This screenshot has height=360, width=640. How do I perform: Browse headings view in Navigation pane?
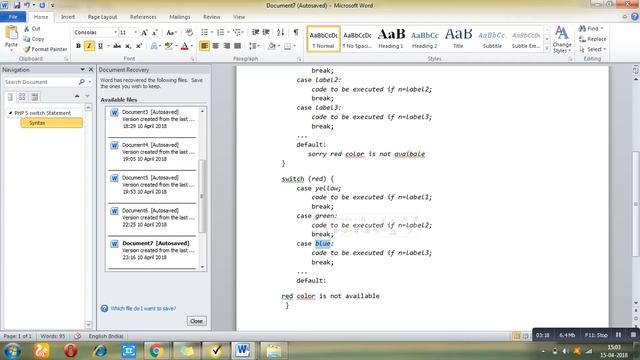click(x=10, y=97)
